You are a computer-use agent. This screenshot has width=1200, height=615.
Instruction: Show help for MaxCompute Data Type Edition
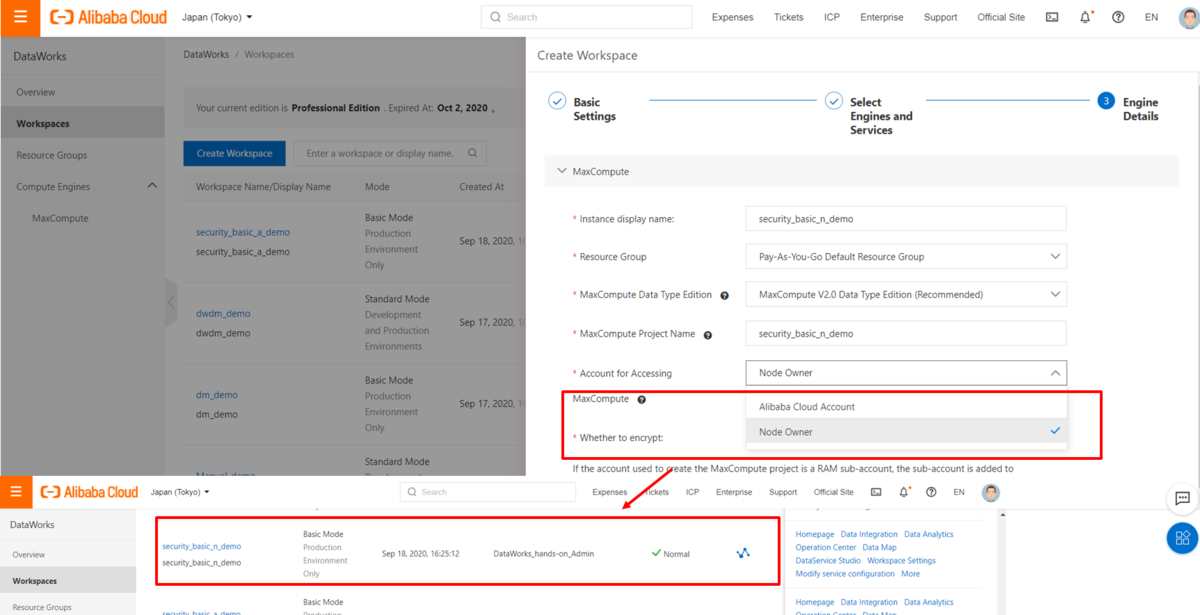(724, 296)
